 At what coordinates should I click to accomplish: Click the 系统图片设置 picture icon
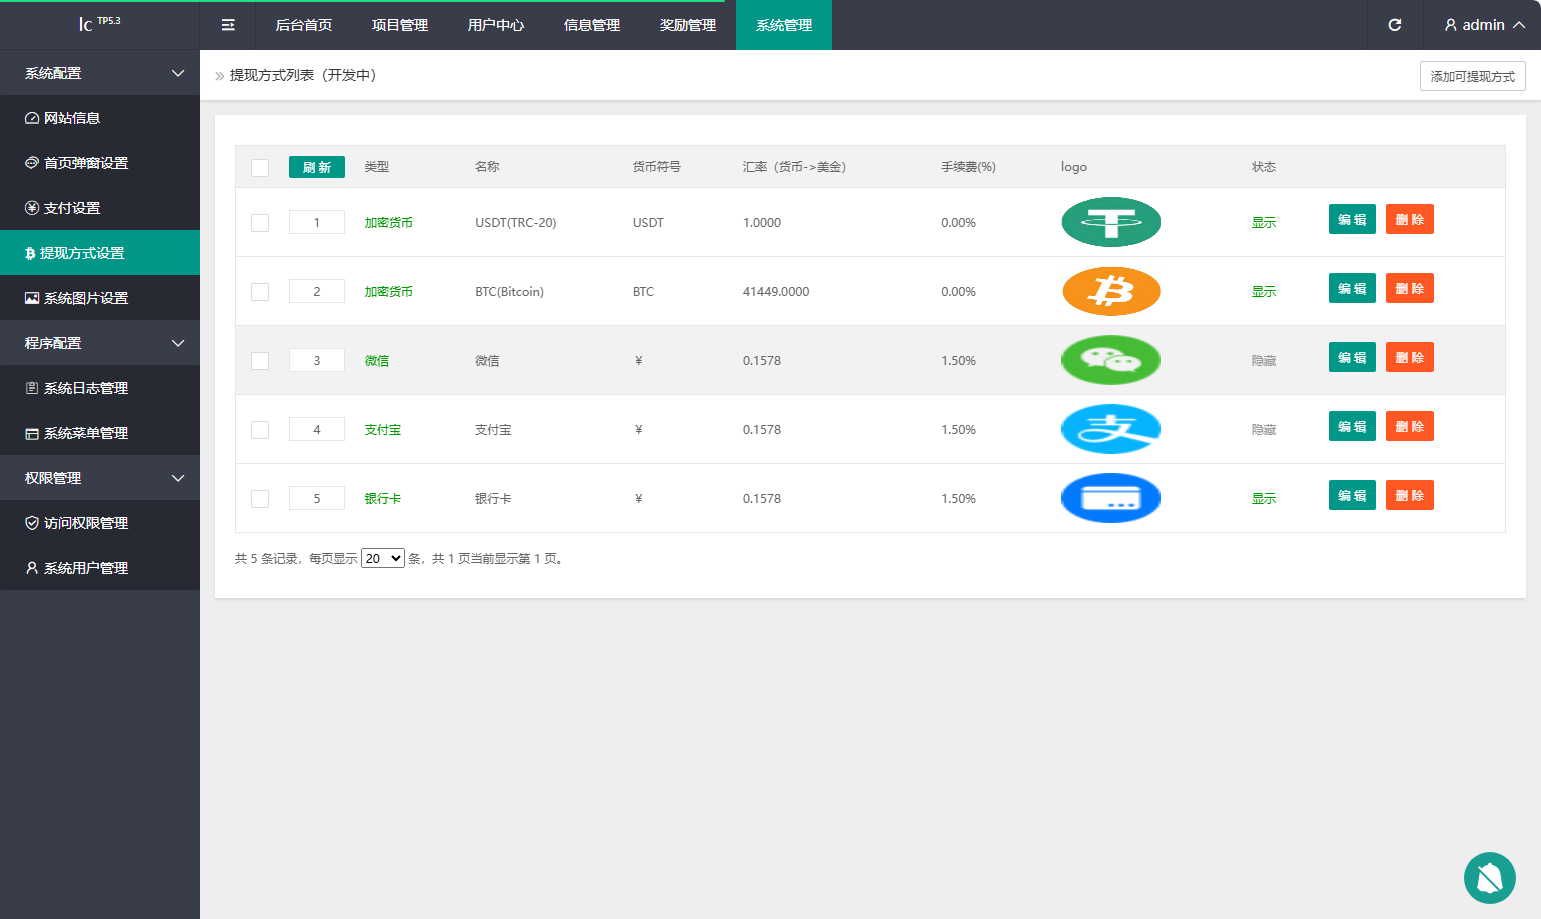coord(32,298)
